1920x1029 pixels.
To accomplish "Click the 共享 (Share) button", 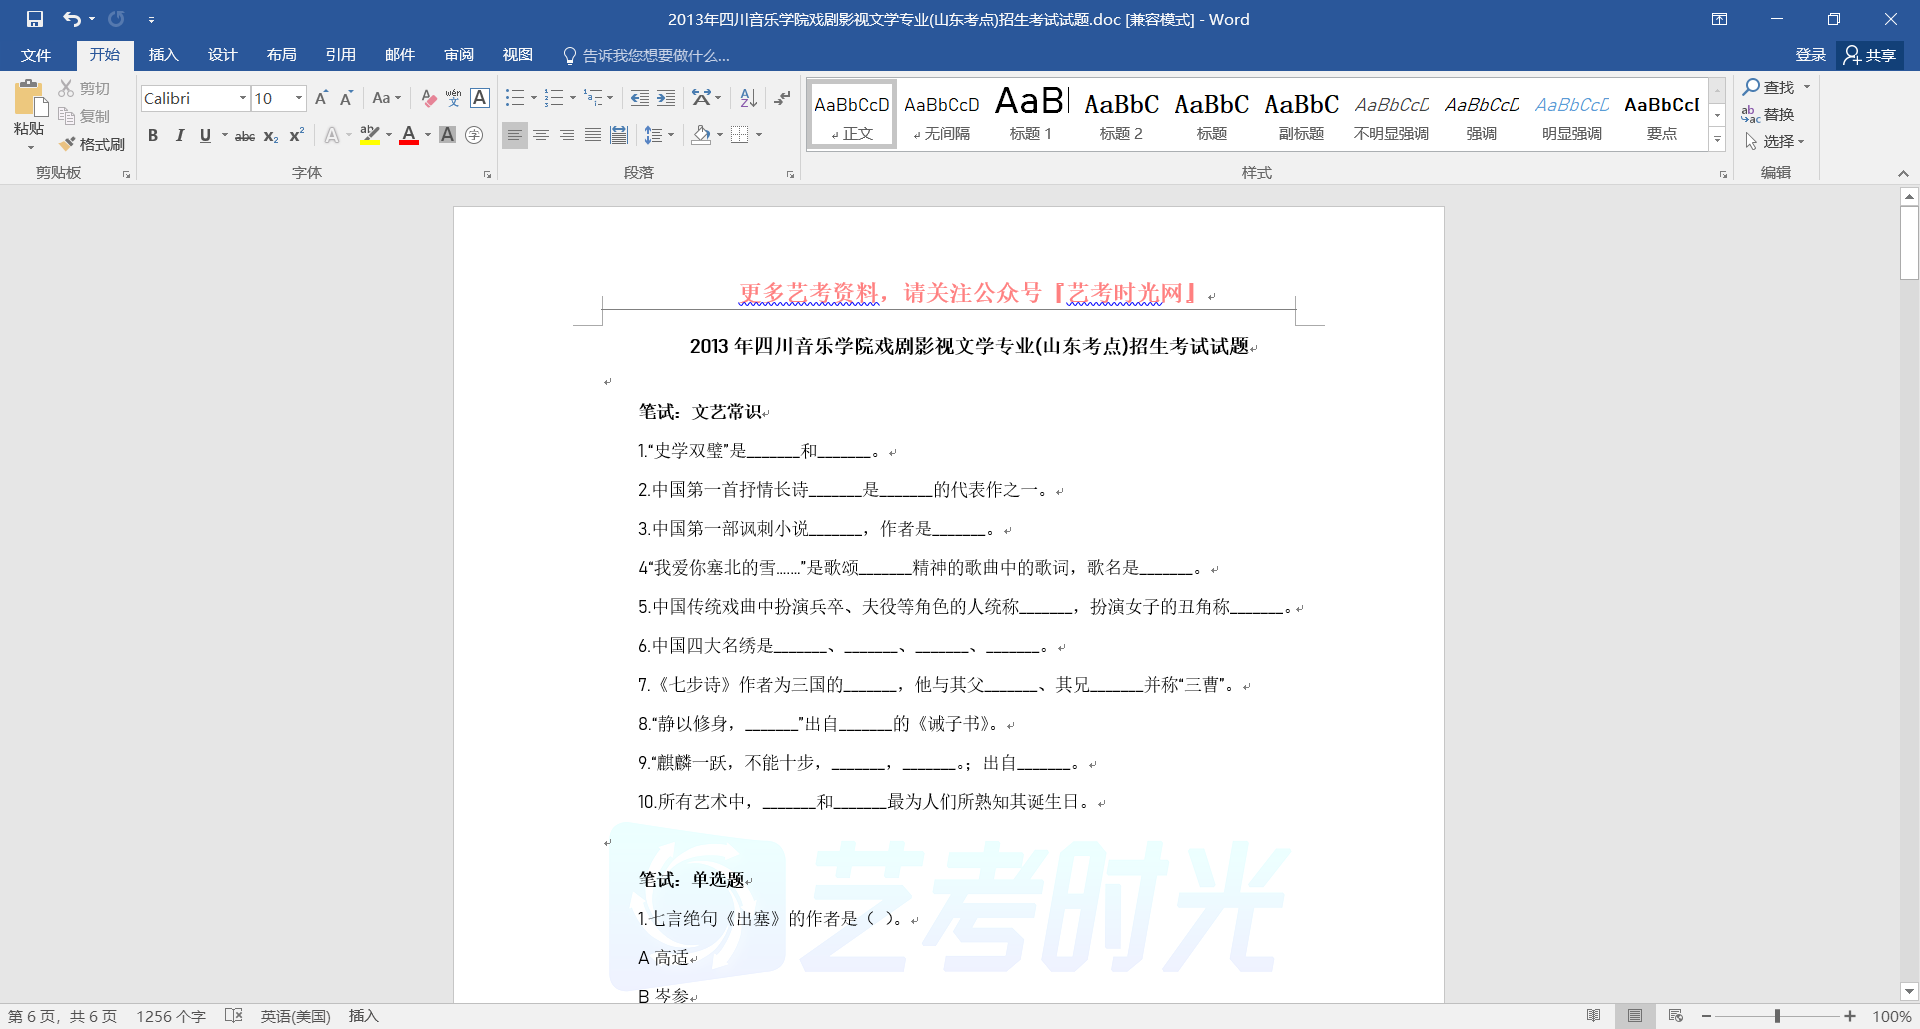I will click(x=1870, y=55).
